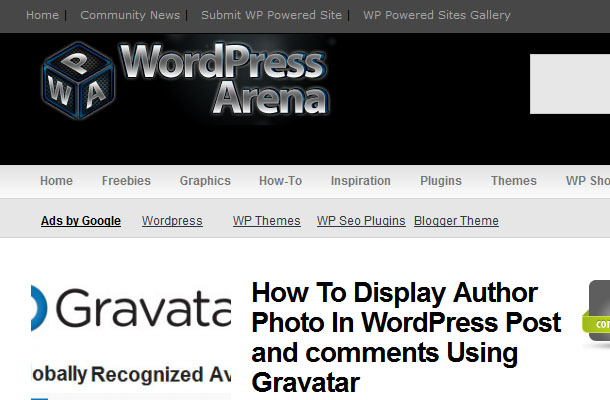Open Home in the top gray bar
This screenshot has width=610, height=400.
coord(42,15)
